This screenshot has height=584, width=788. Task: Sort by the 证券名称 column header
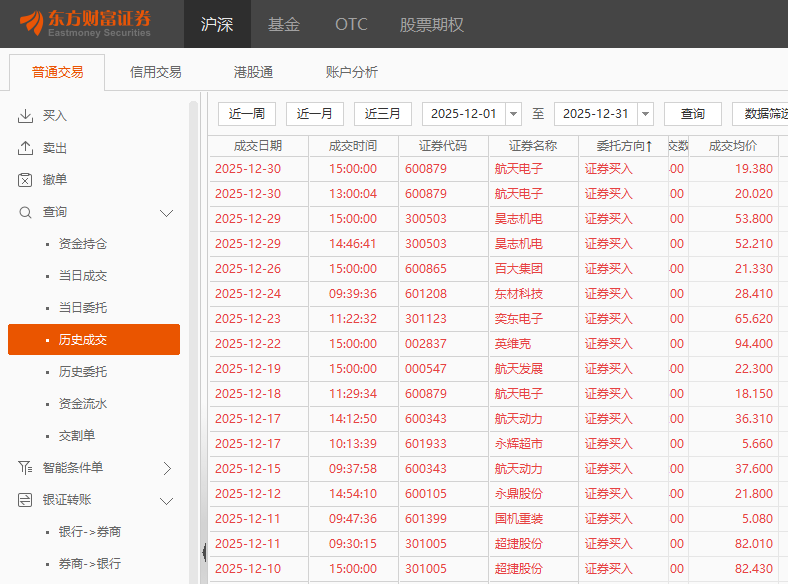coord(533,146)
